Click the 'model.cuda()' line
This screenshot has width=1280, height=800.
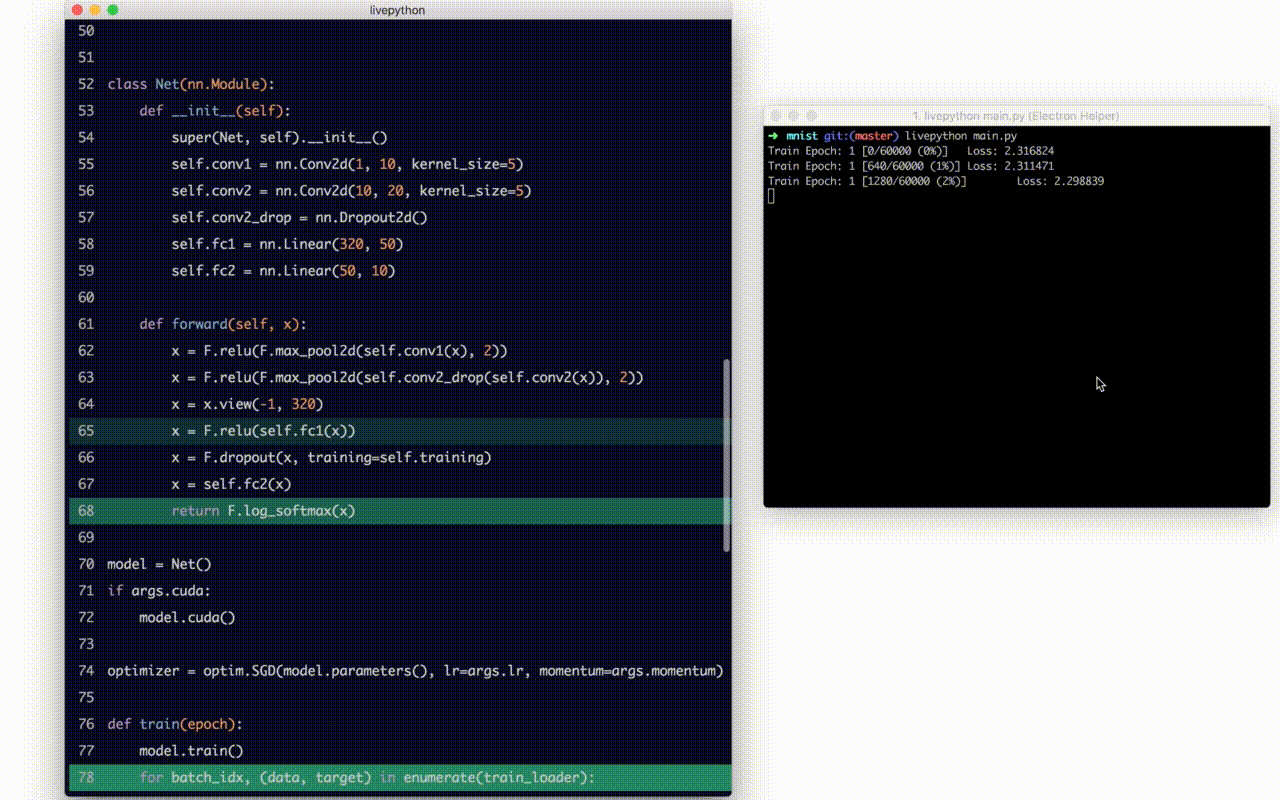tap(187, 617)
